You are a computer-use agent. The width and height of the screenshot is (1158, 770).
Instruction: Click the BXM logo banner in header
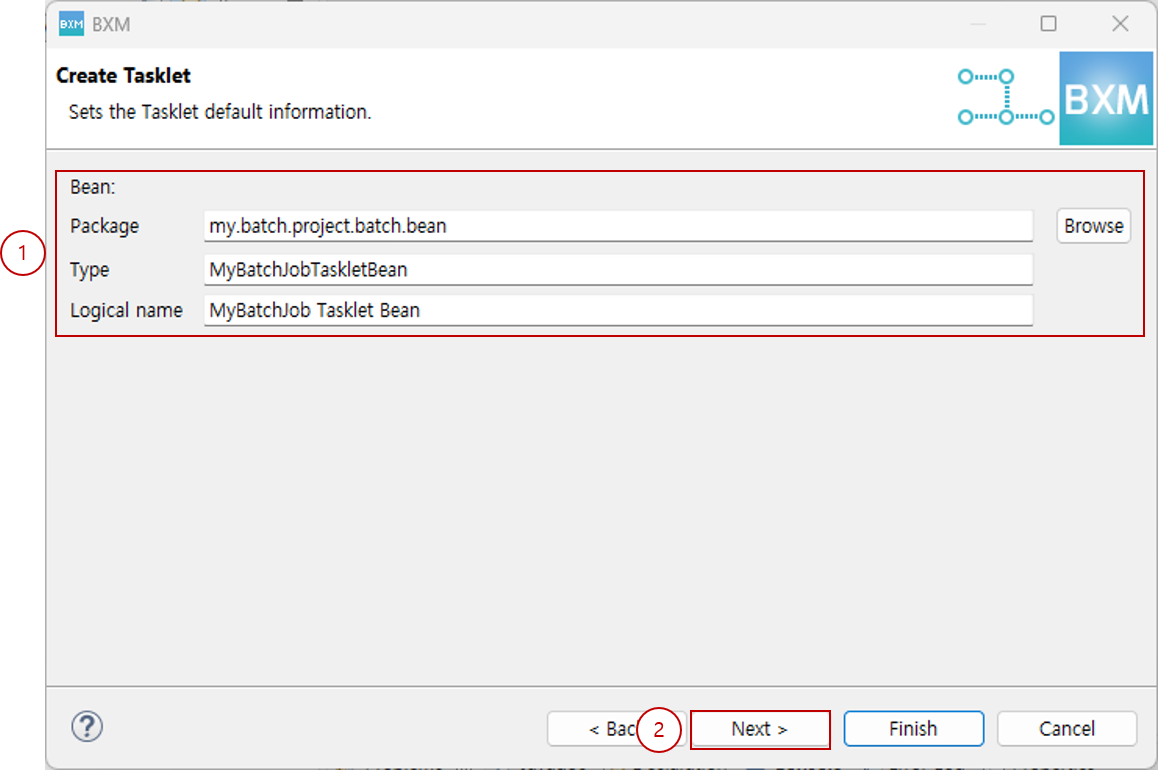1105,100
